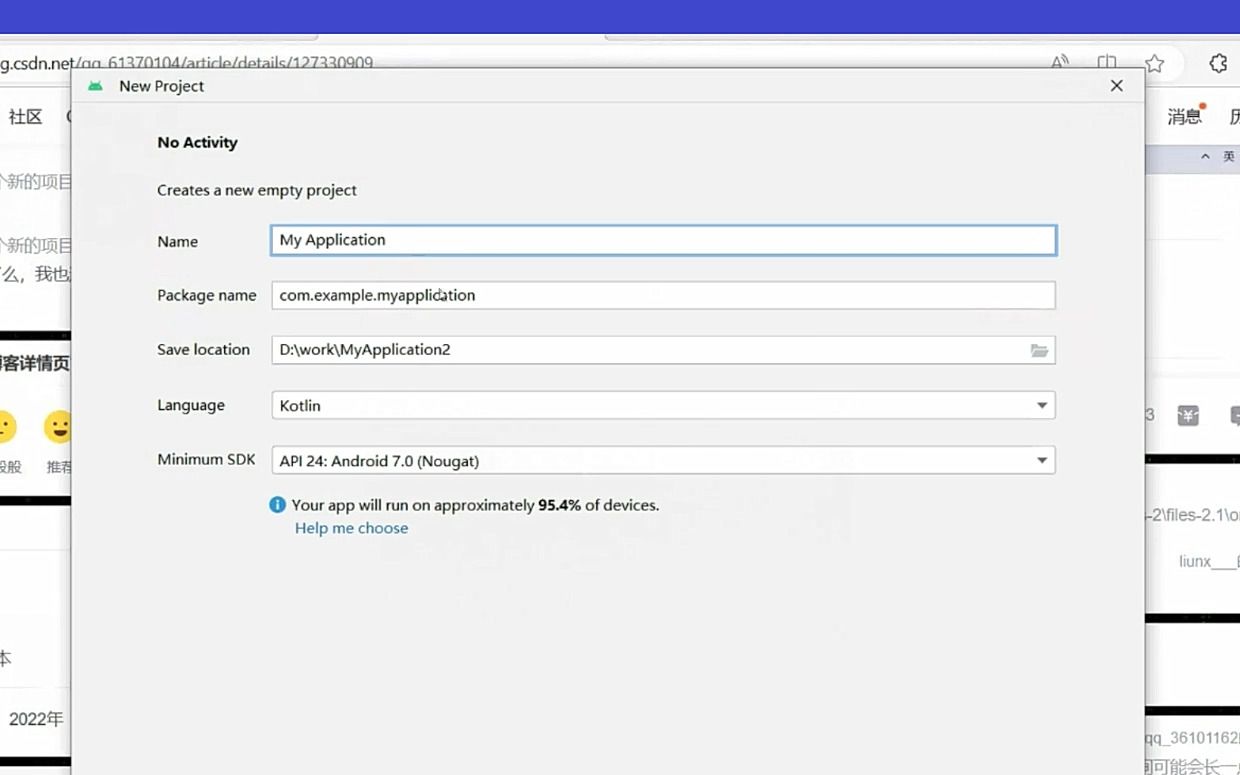Screen dimensions: 1240x775
Task: Open the split screen icon in the browser toolbar
Action: point(1106,62)
